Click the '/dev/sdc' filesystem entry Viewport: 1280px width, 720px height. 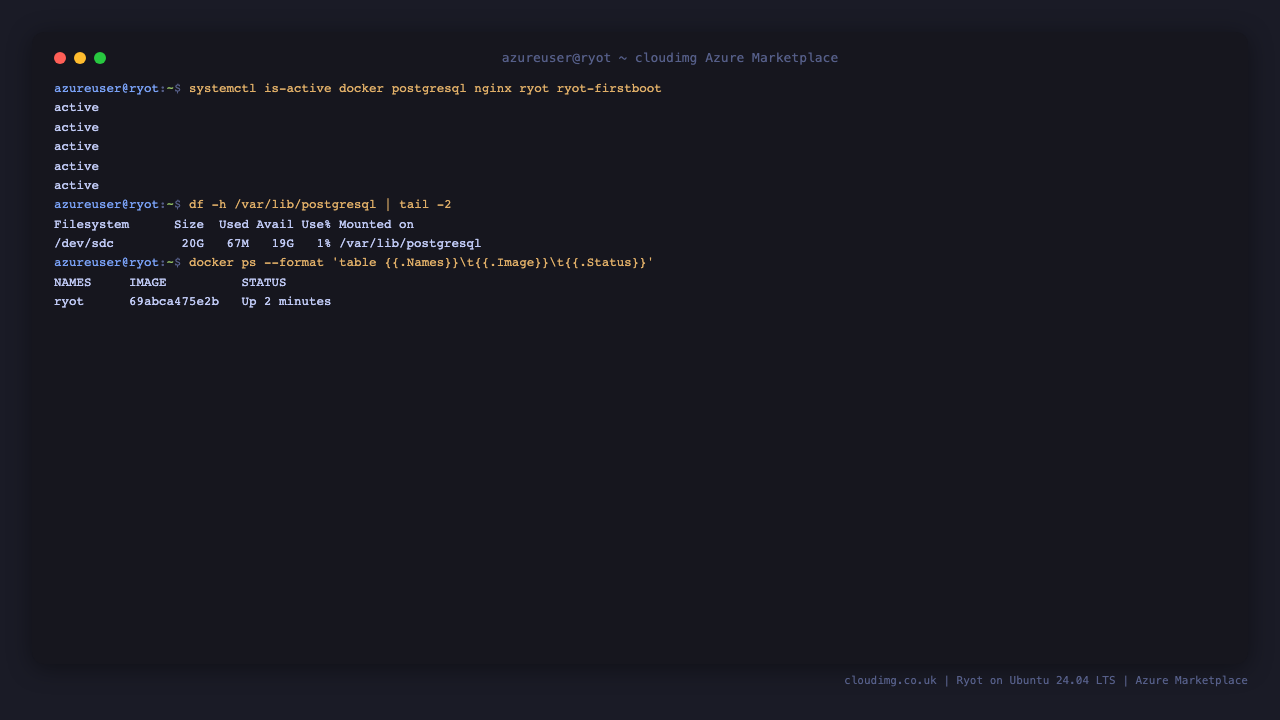tap(84, 243)
